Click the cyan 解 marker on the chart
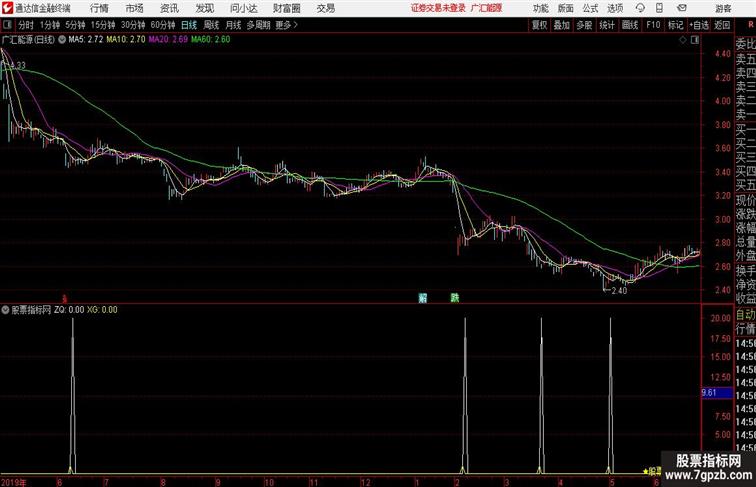 tap(423, 298)
